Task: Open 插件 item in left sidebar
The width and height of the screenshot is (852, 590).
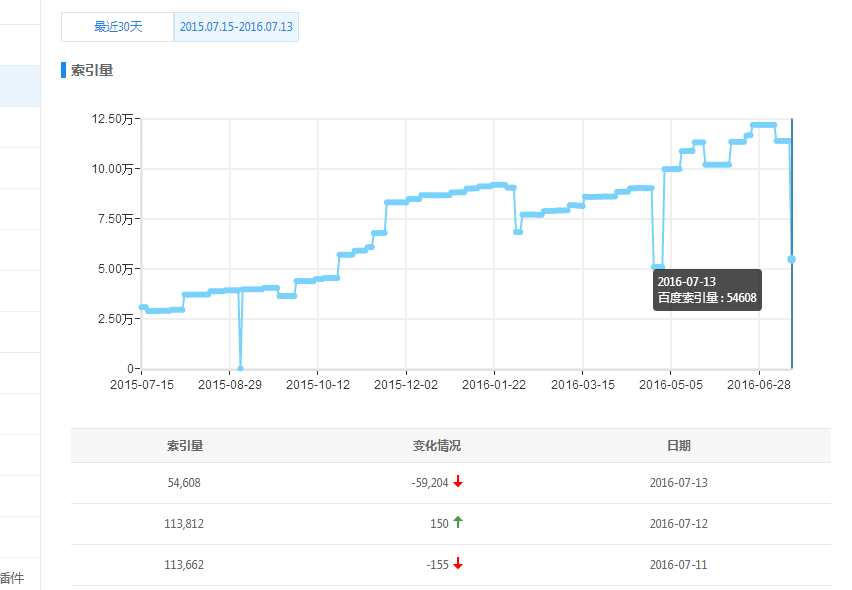Action: [x=12, y=578]
